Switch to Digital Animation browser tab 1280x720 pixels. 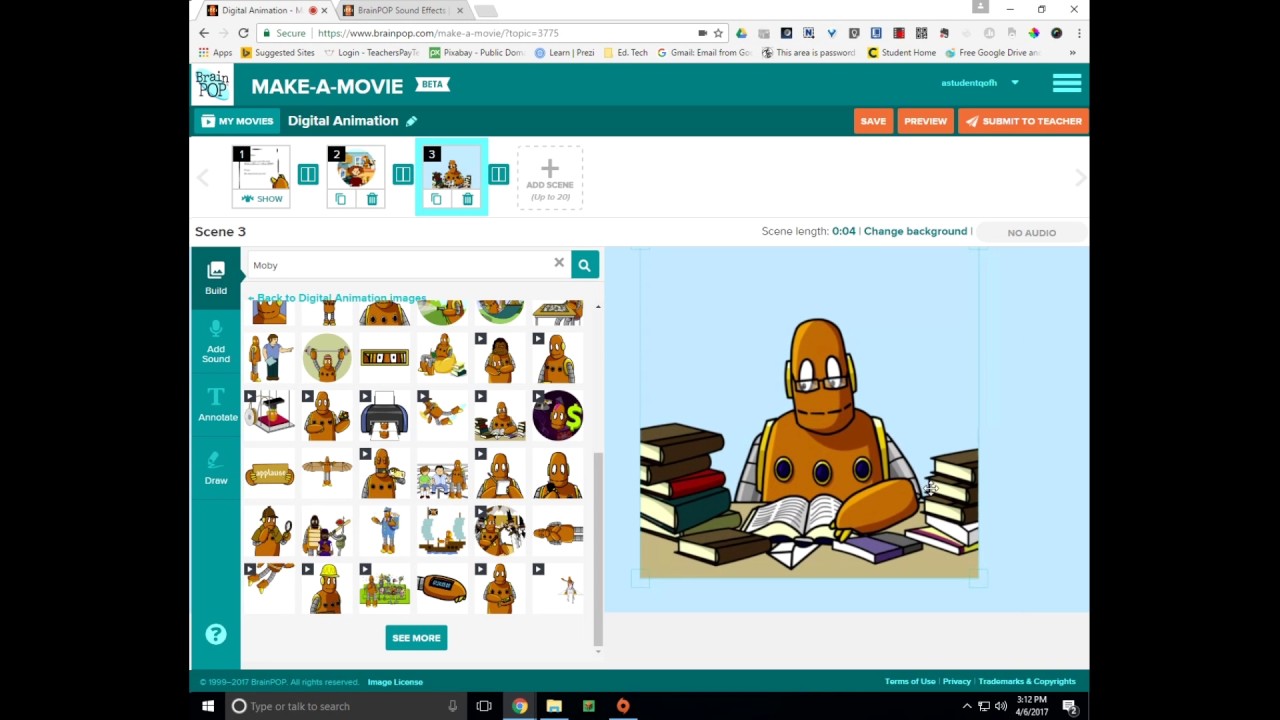coord(265,10)
